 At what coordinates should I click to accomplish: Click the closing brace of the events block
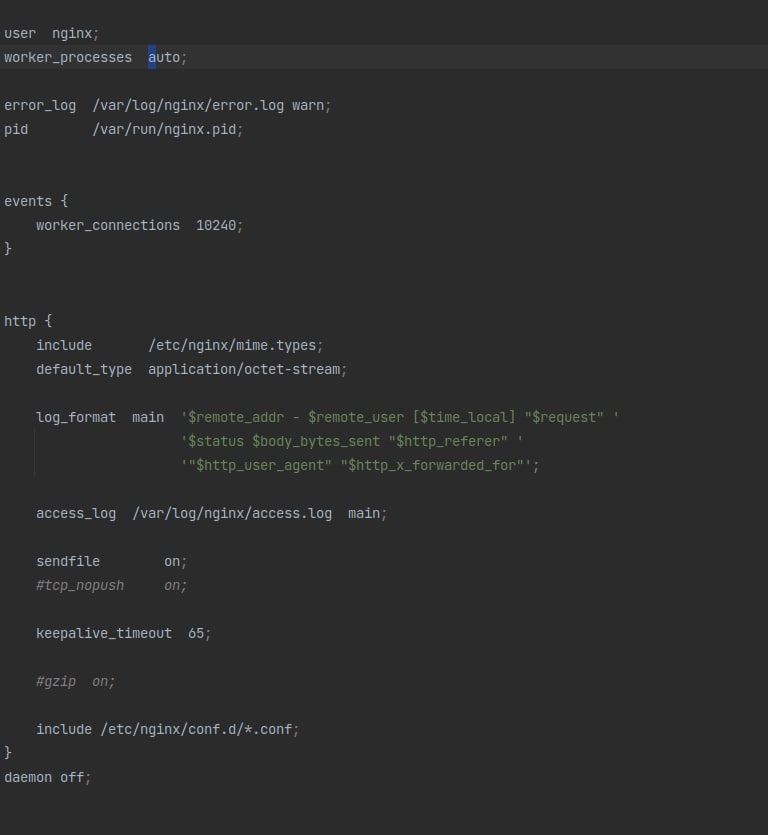8,249
